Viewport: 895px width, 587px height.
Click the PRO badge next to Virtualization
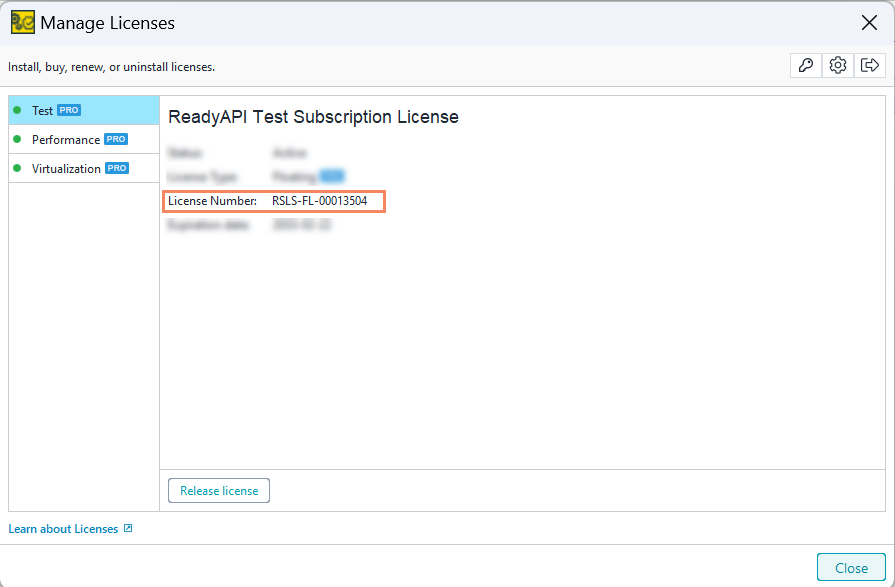click(x=117, y=168)
